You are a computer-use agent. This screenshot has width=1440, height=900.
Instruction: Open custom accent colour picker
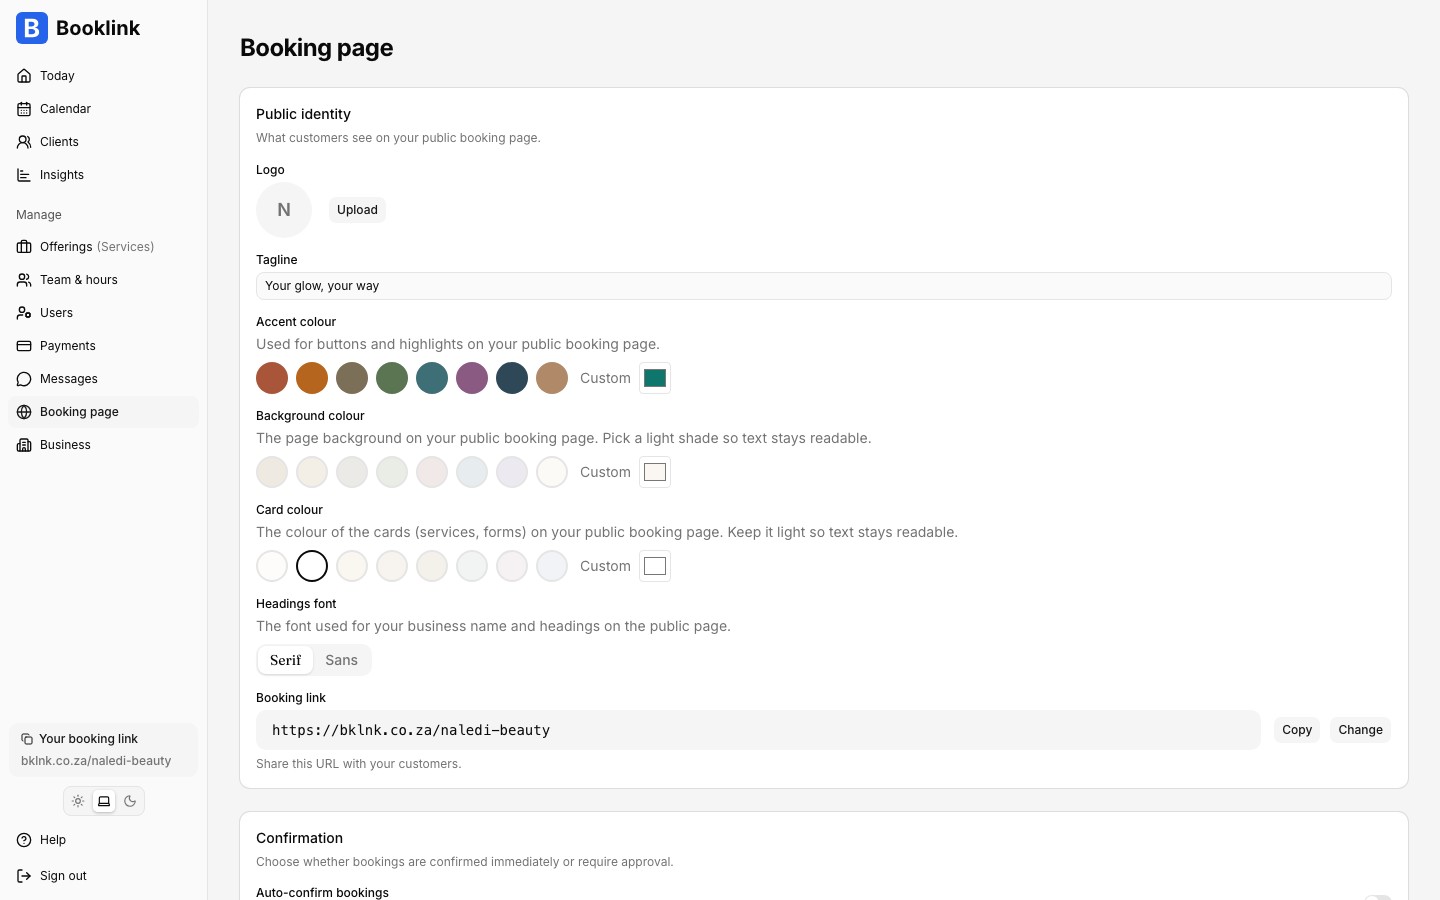[655, 378]
